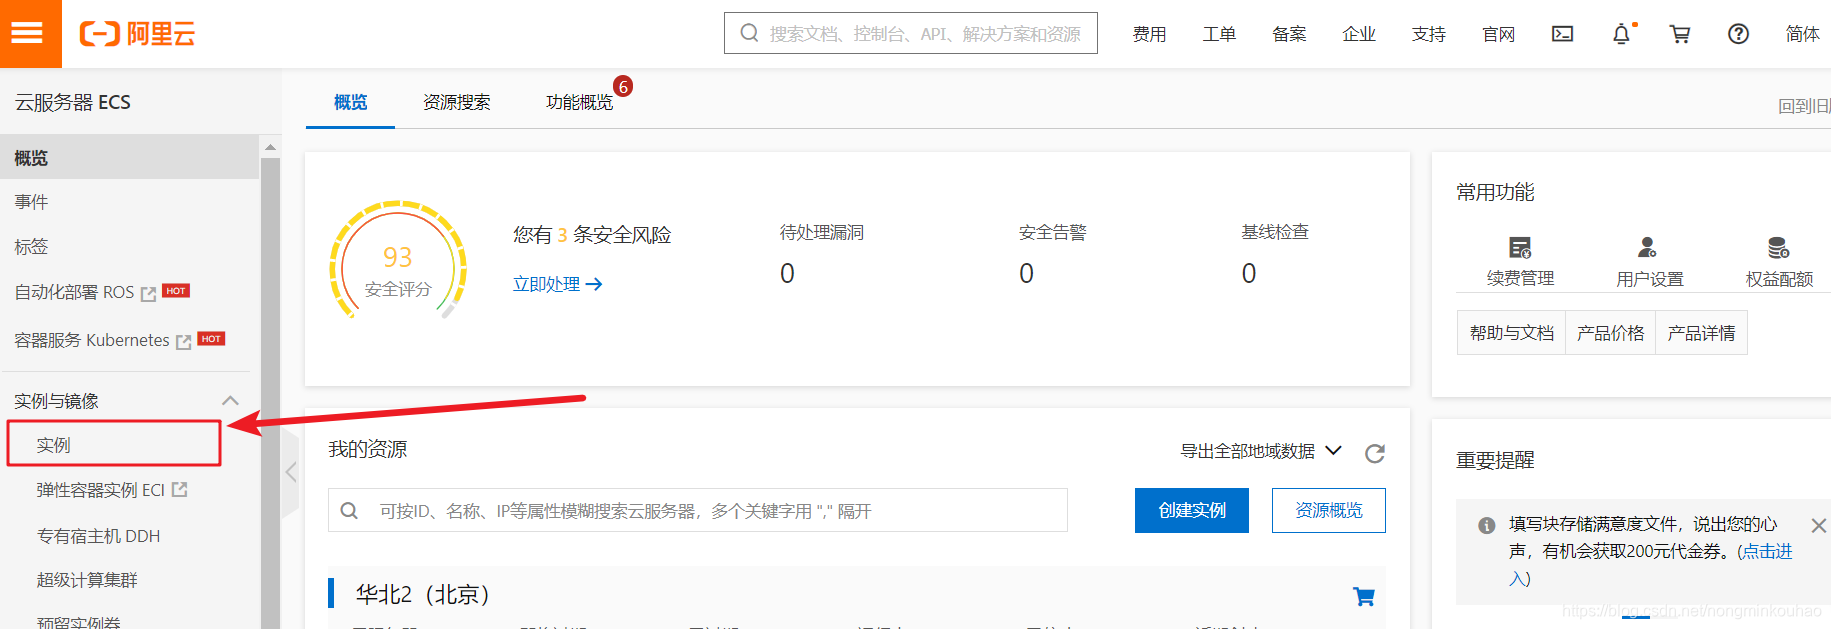Screen dimensions: 1831x629
Task: Open the 备案 menu
Action: 1289,34
